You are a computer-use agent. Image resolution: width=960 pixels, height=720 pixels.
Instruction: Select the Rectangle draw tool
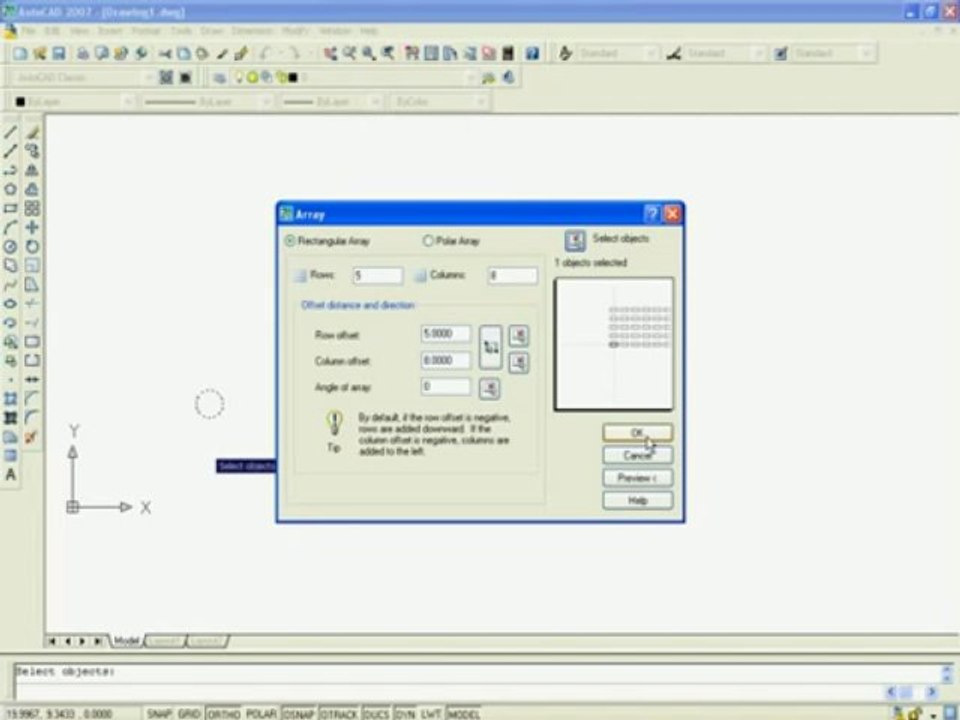10,208
